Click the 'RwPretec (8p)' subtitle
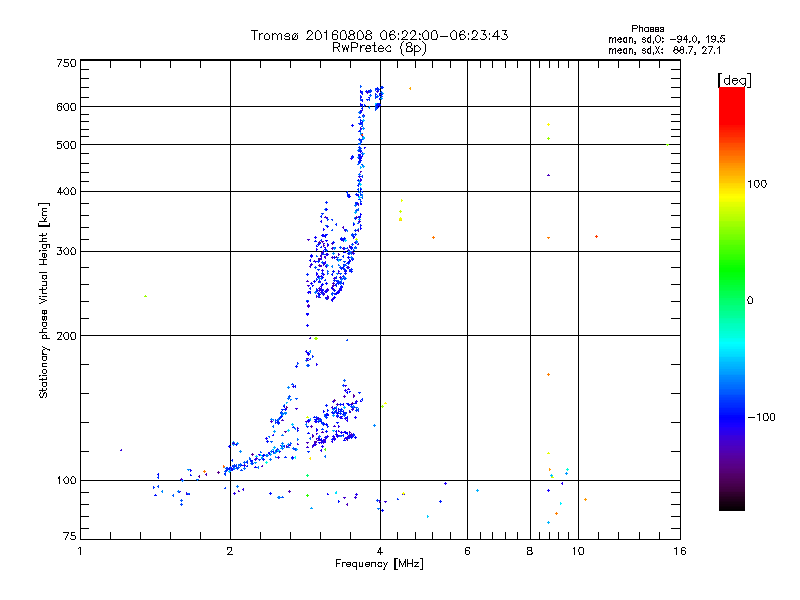Image resolution: width=800 pixels, height=600 pixels. (379, 48)
